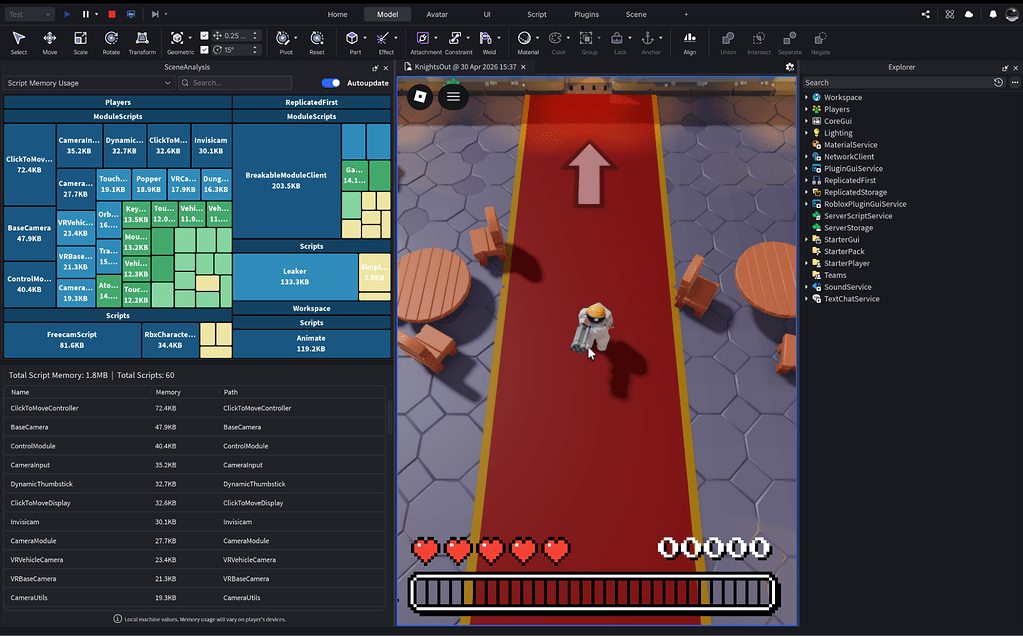This screenshot has height=636, width=1023.
Task: Open the share icon in top bar
Action: point(925,14)
